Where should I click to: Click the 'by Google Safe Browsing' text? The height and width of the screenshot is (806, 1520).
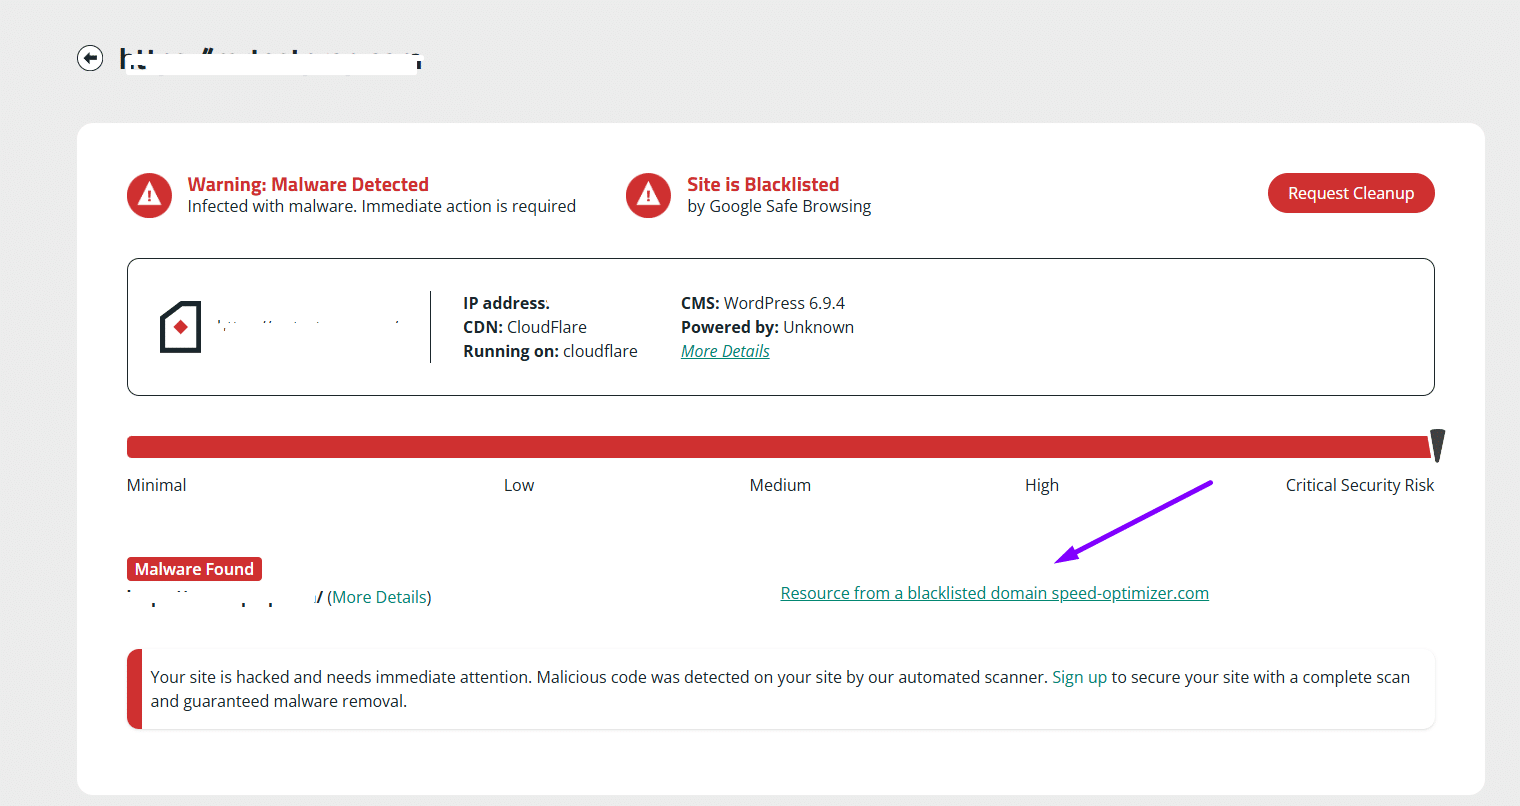779,206
